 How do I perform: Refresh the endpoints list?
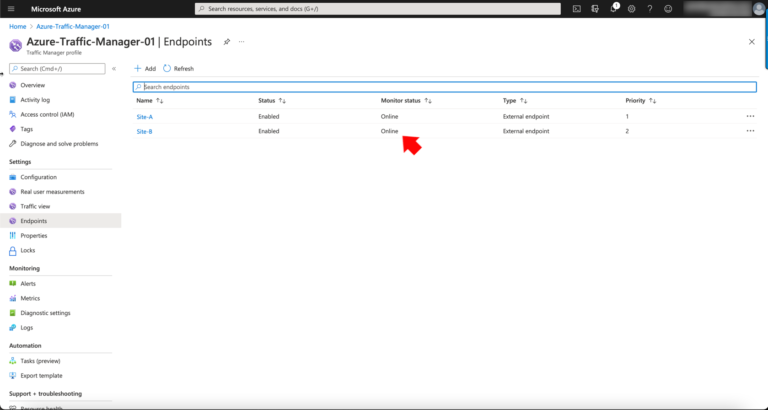pos(178,69)
